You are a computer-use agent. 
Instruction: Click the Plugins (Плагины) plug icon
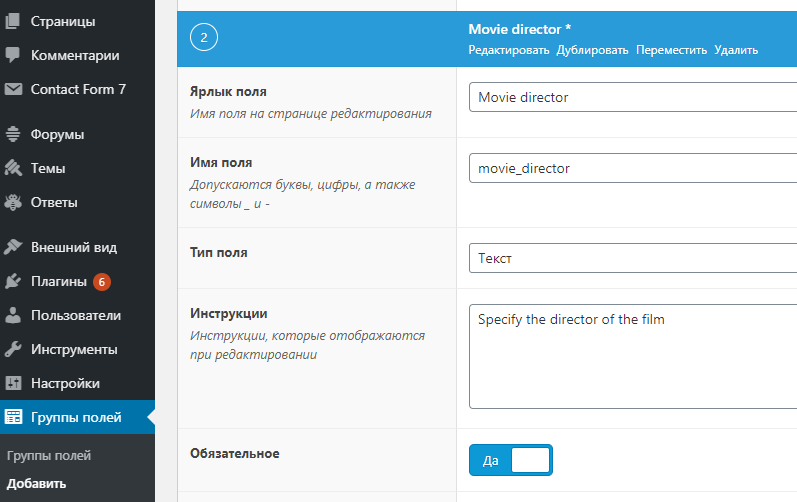(x=13, y=281)
